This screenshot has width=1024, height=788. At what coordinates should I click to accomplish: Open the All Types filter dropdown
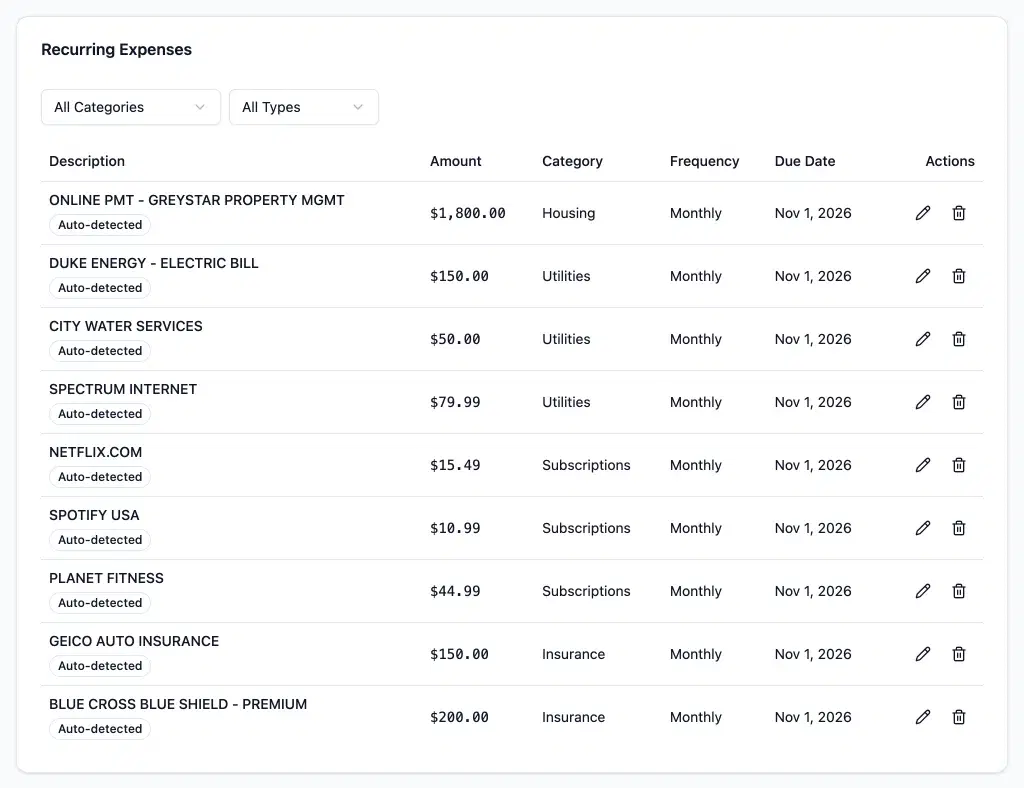pyautogui.click(x=304, y=107)
